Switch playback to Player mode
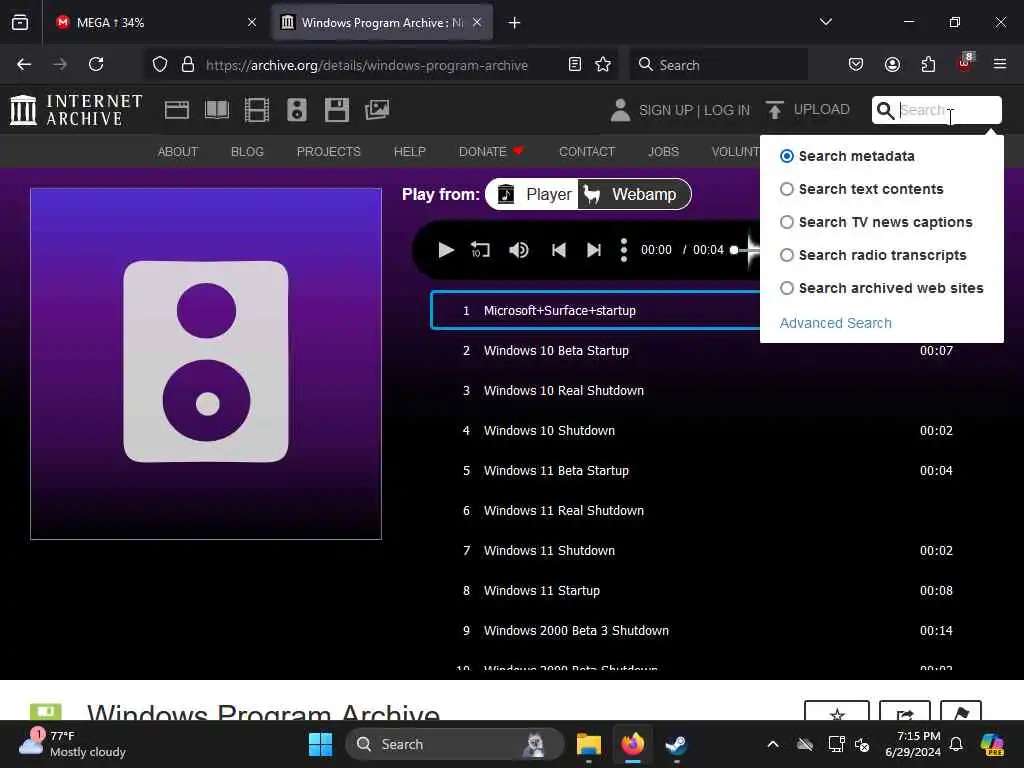This screenshot has height=768, width=1024. click(x=534, y=195)
